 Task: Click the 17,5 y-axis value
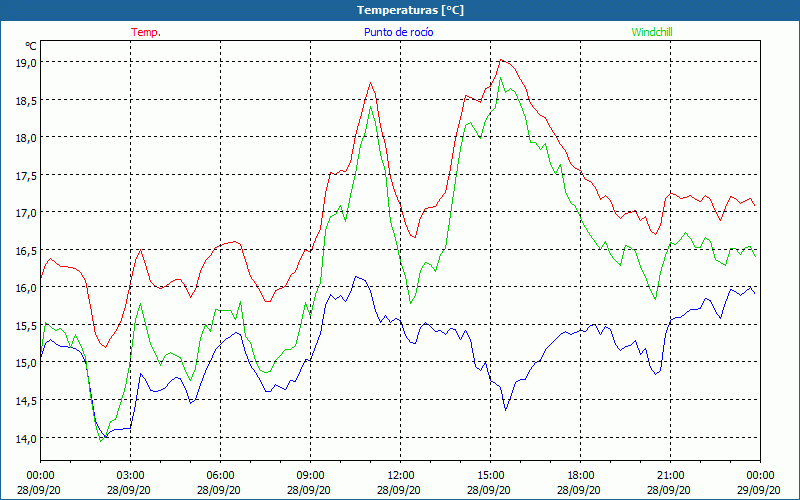[x=27, y=175]
